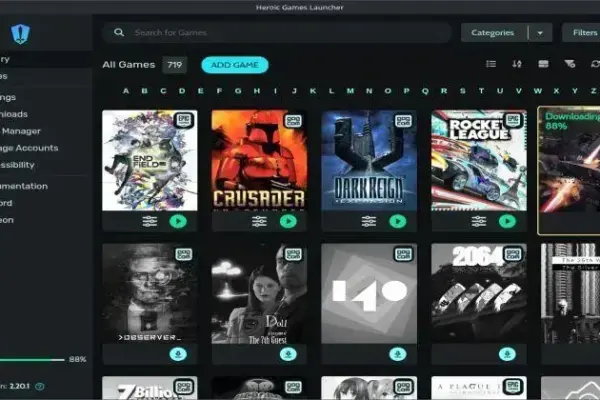The height and width of the screenshot is (400, 600).
Task: Open the Dark Reign game cover
Action: click(369, 160)
